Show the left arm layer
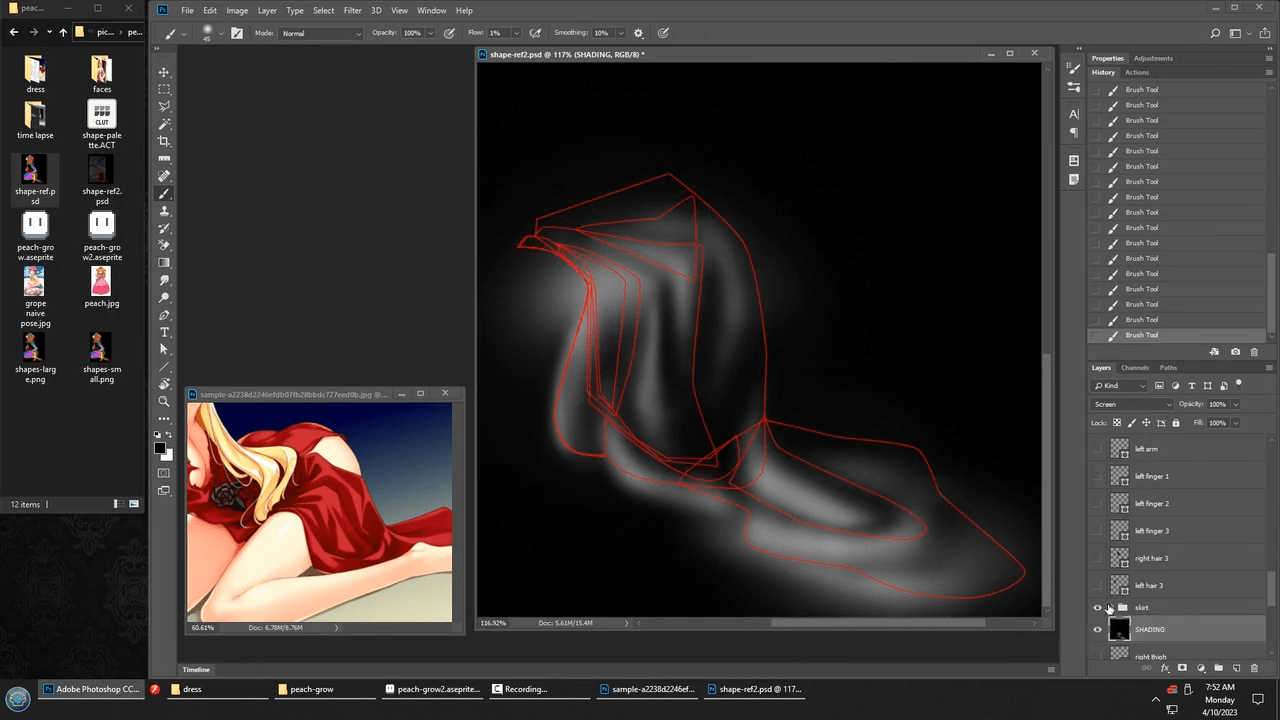This screenshot has width=1280, height=720. pyautogui.click(x=1097, y=449)
